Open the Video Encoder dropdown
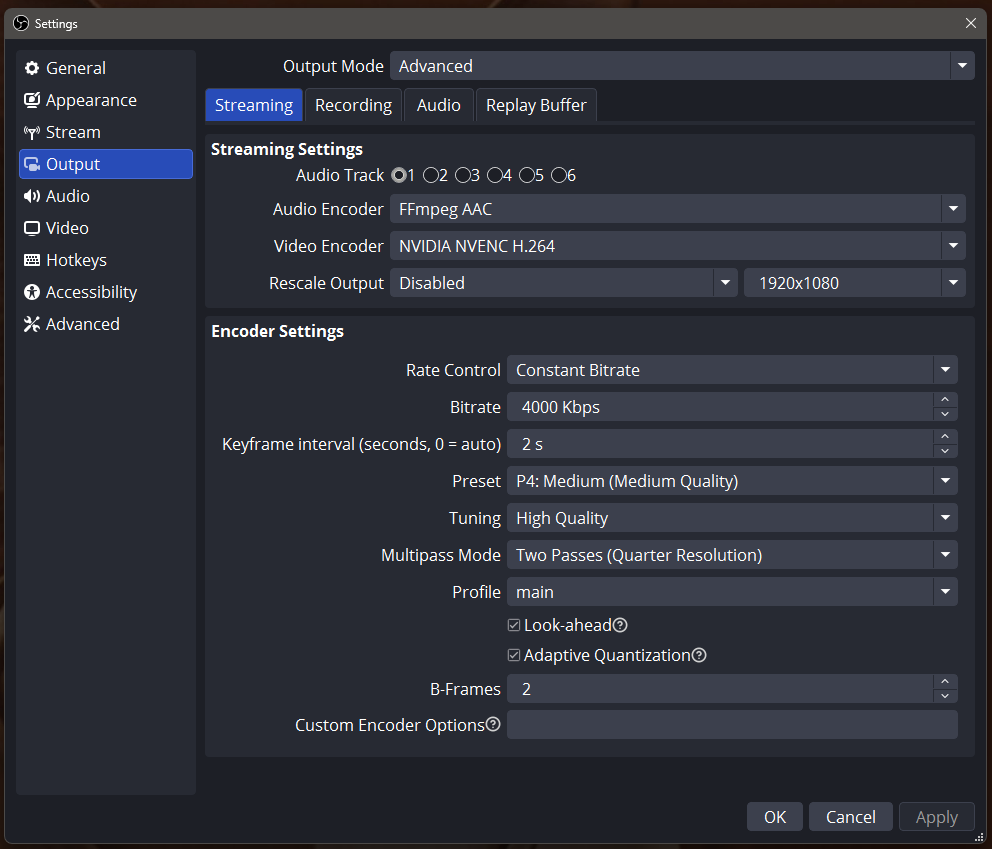This screenshot has height=849, width=992. [x=677, y=246]
